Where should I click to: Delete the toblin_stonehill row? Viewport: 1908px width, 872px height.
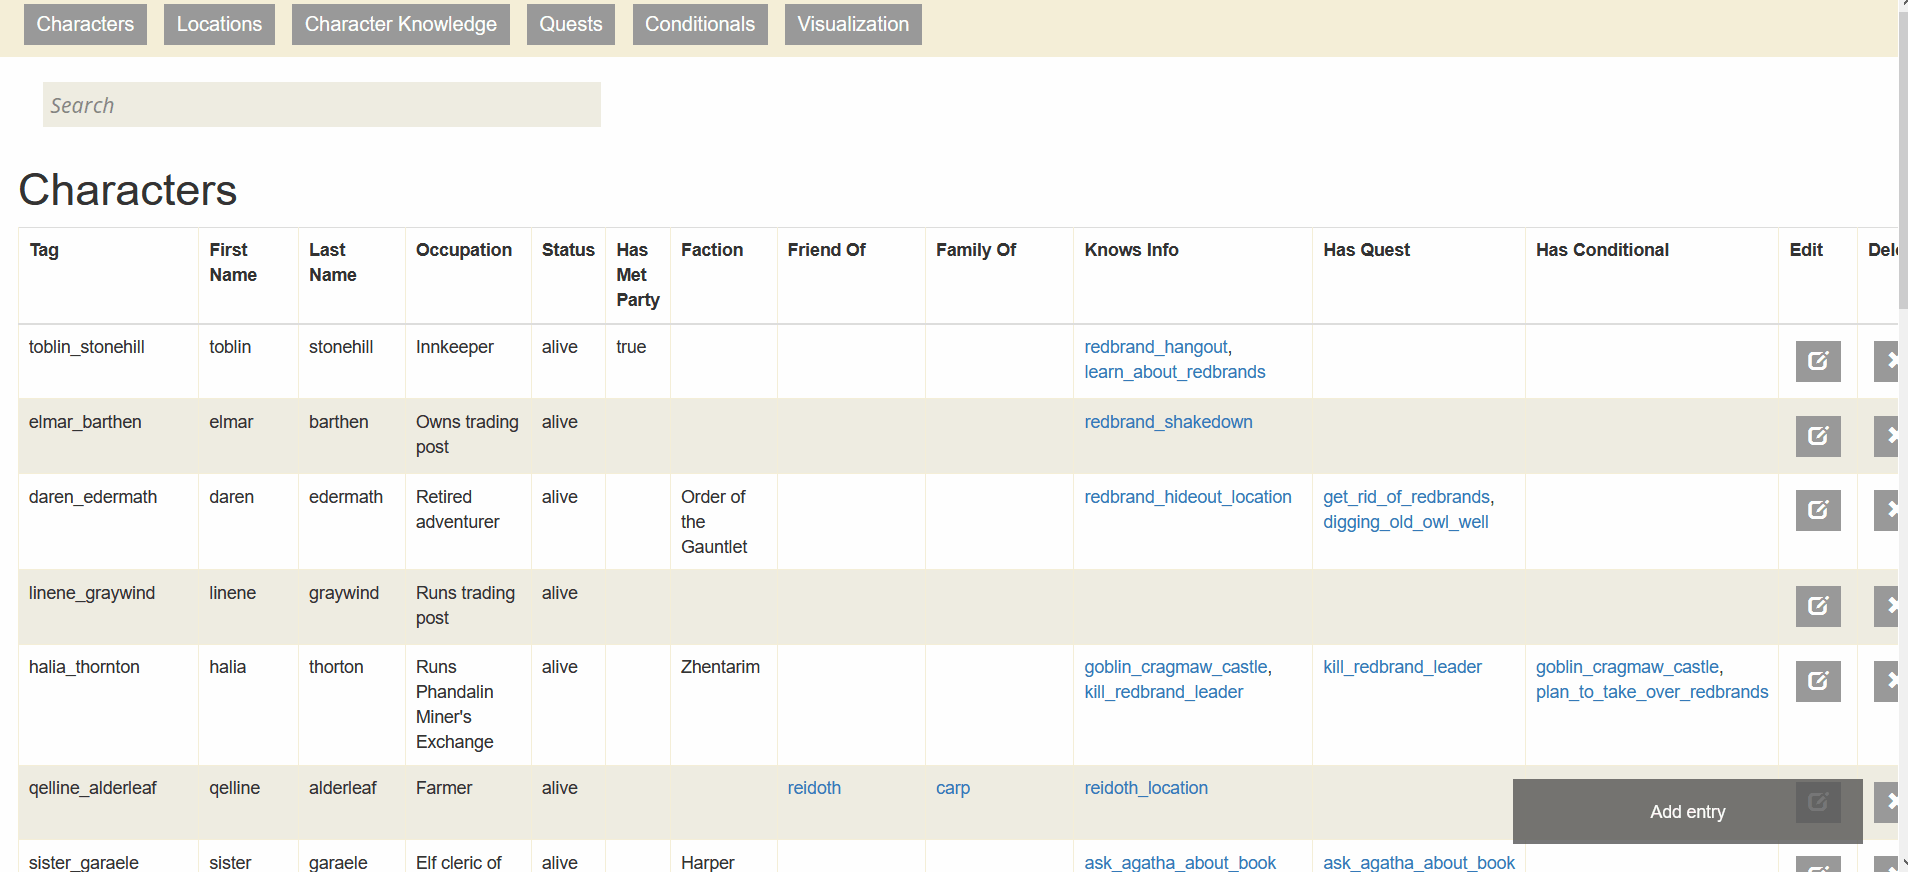point(1886,361)
